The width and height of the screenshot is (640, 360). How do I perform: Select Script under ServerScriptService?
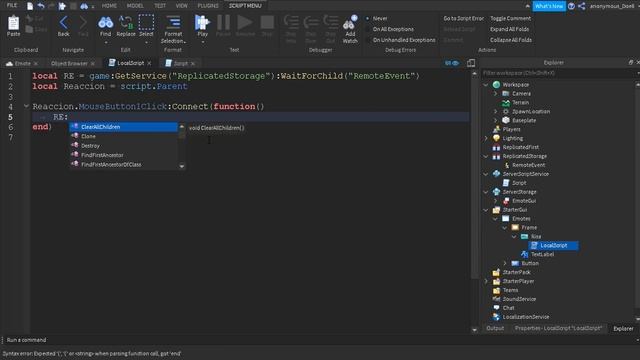pyautogui.click(x=519, y=183)
